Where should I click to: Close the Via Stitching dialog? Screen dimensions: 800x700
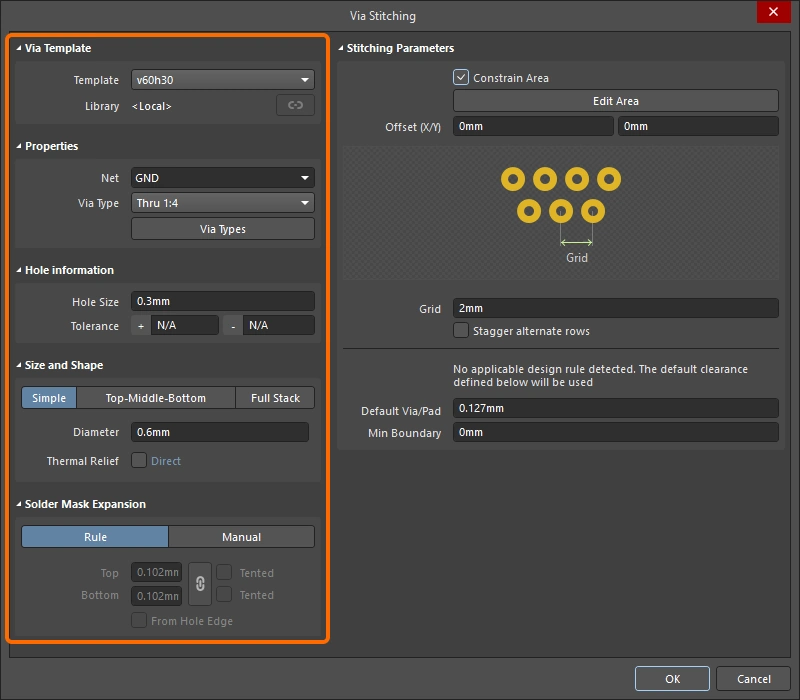click(x=773, y=14)
